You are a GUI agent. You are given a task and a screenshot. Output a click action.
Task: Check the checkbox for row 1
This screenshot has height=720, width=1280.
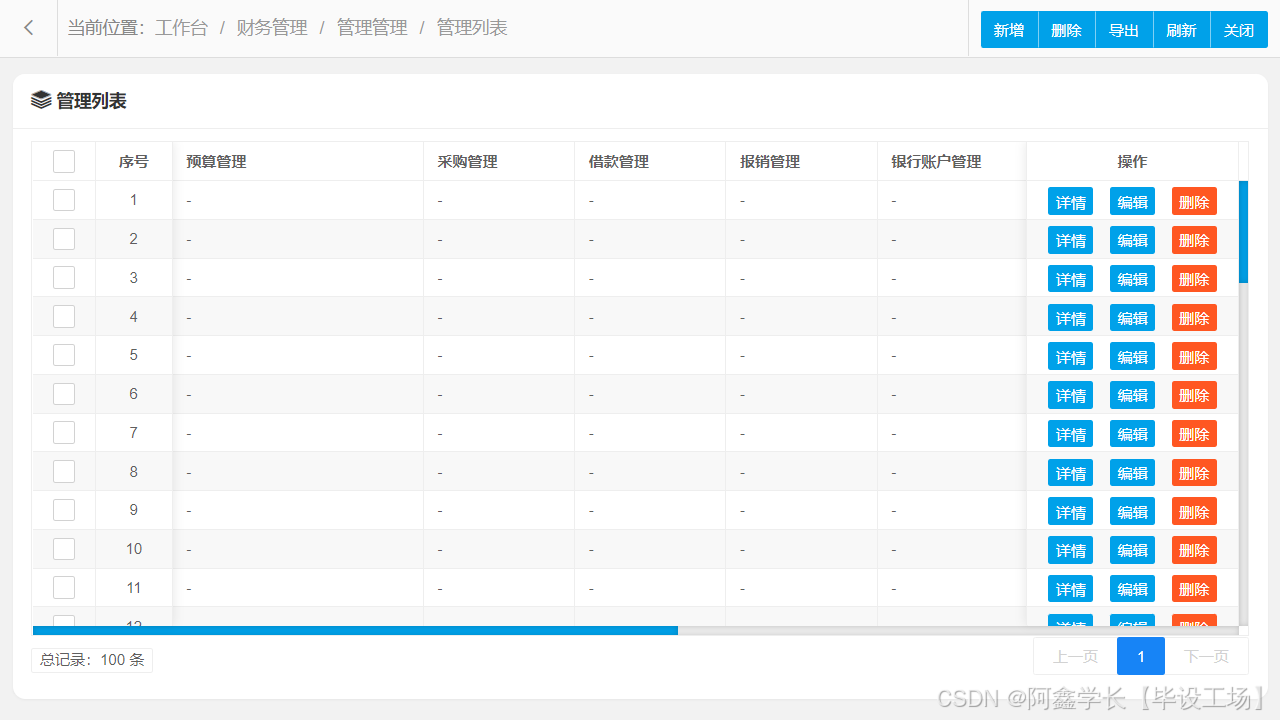(x=64, y=200)
